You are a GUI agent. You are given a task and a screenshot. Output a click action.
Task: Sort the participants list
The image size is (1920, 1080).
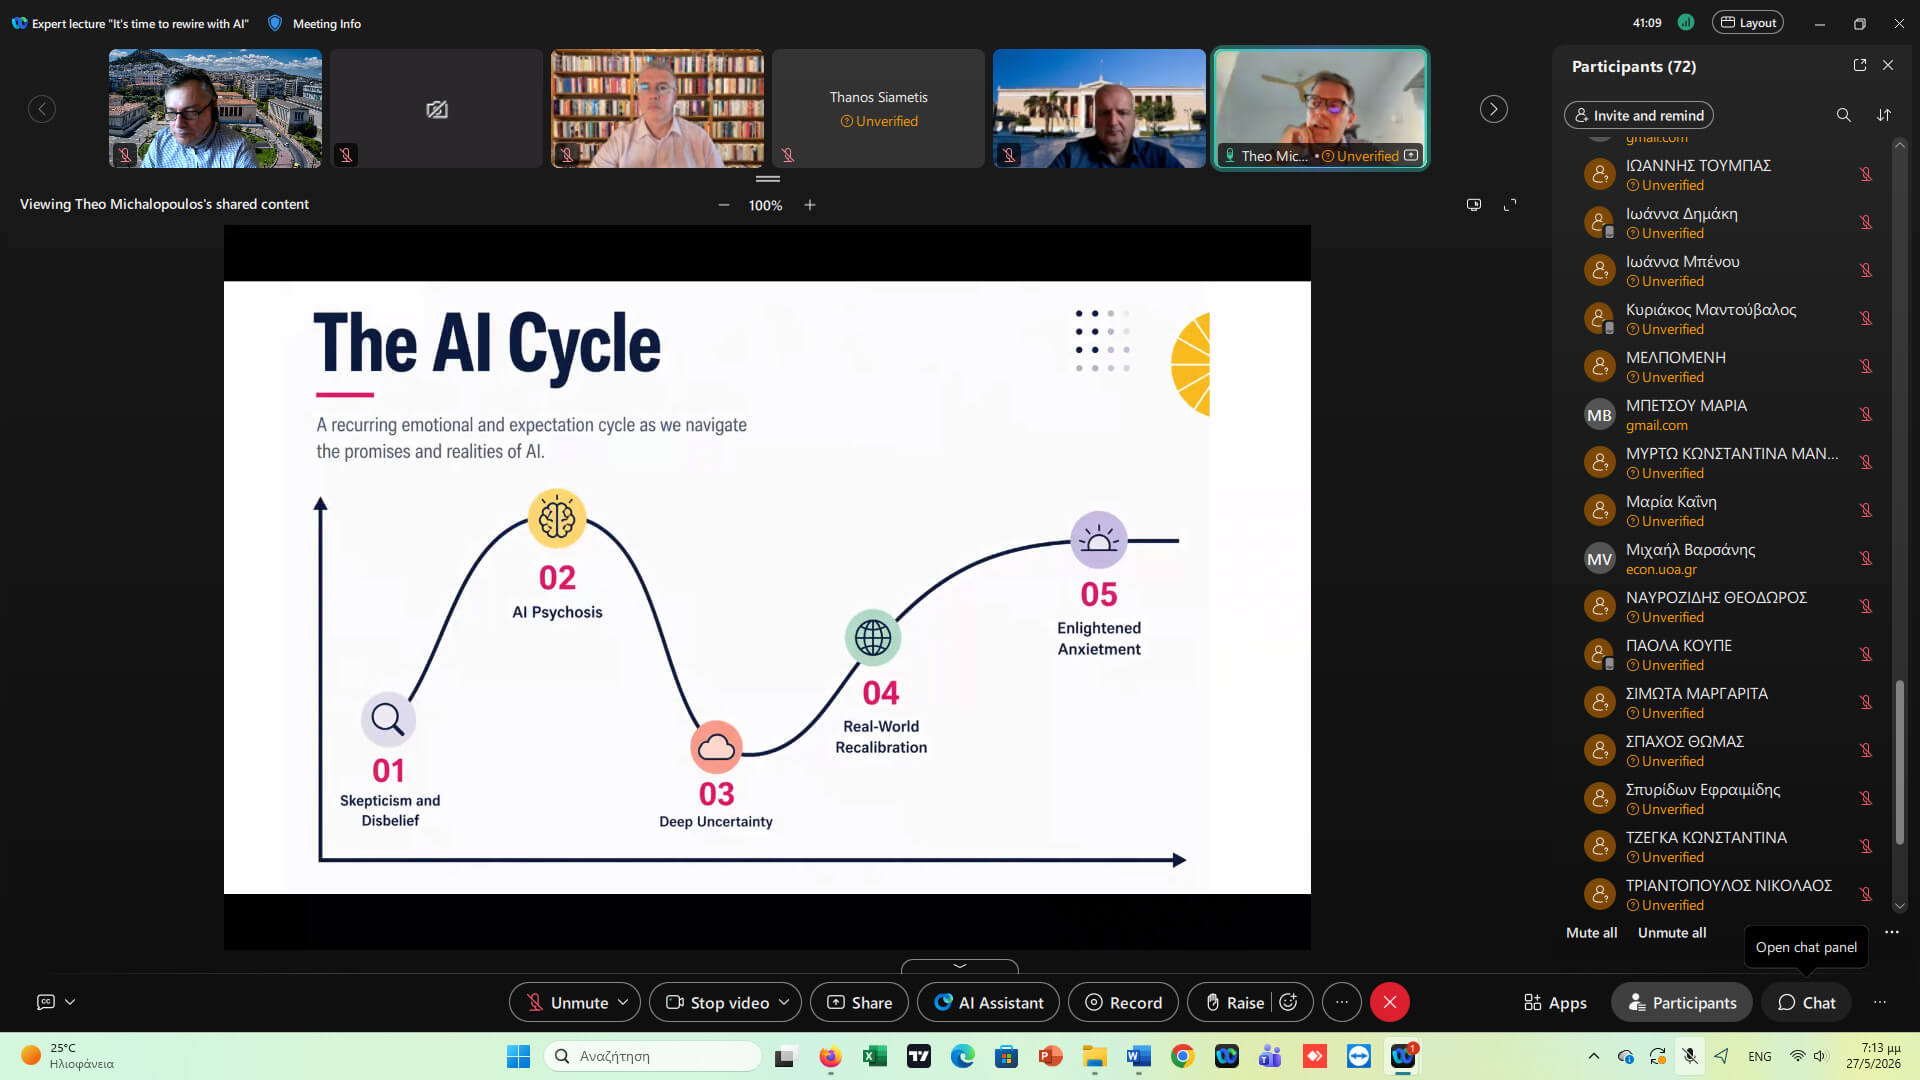[1884, 115]
